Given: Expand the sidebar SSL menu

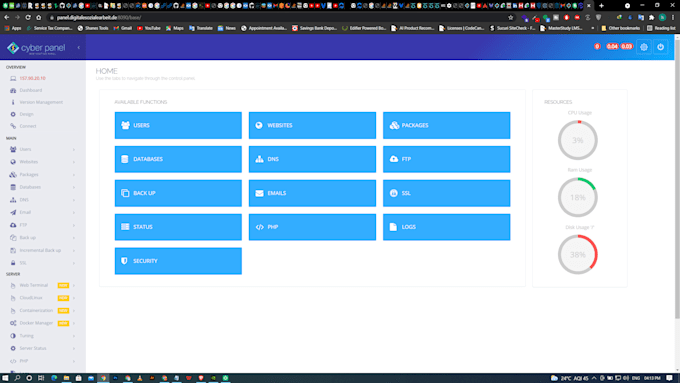Looking at the screenshot, I should [42, 263].
